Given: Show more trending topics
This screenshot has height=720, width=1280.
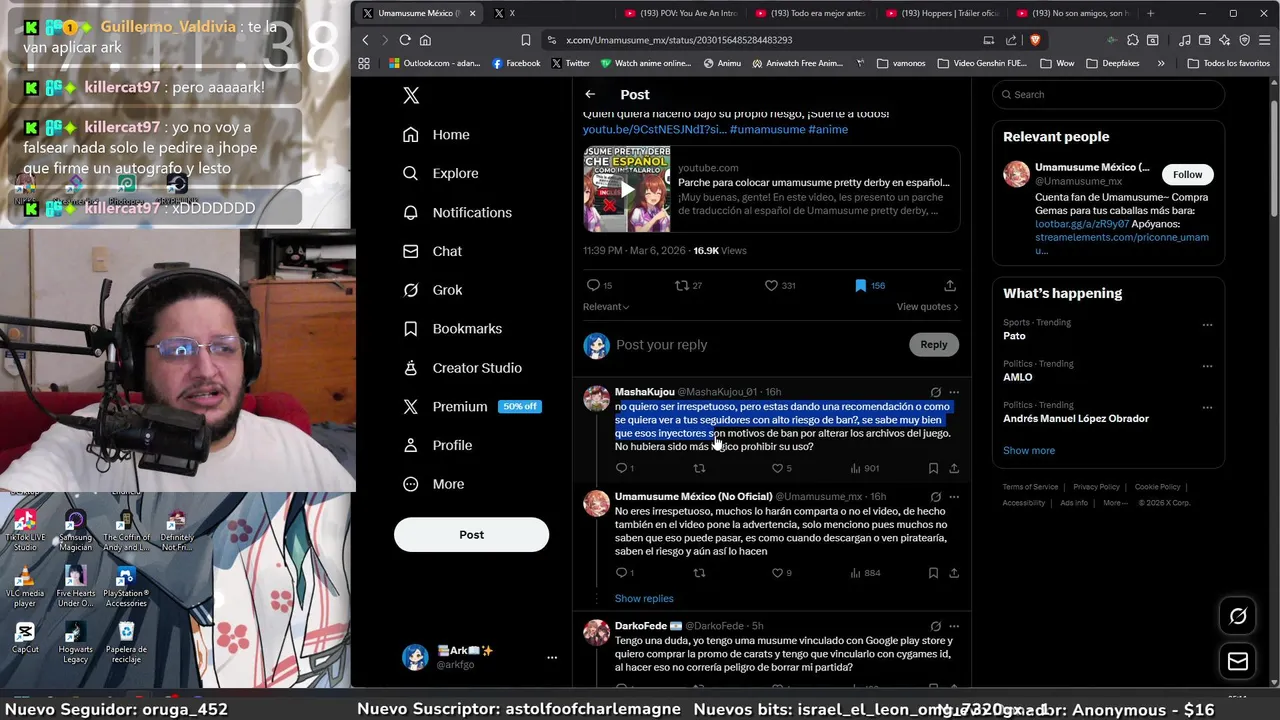Looking at the screenshot, I should pyautogui.click(x=1029, y=450).
